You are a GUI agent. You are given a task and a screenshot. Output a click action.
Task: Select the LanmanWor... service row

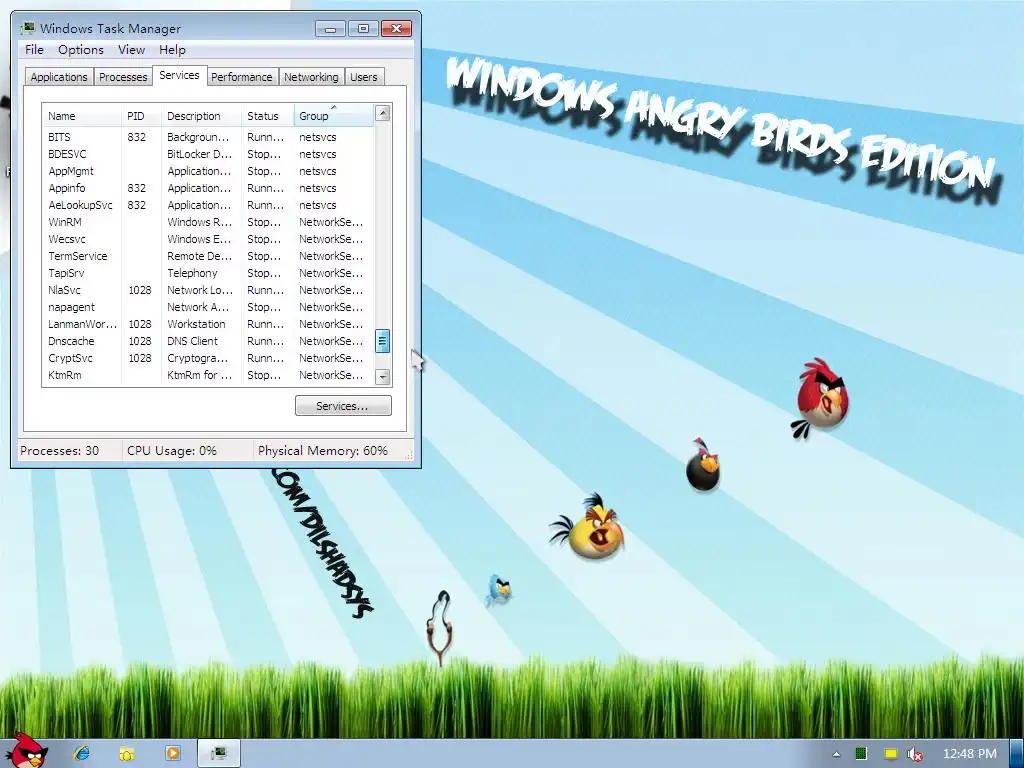[208, 324]
